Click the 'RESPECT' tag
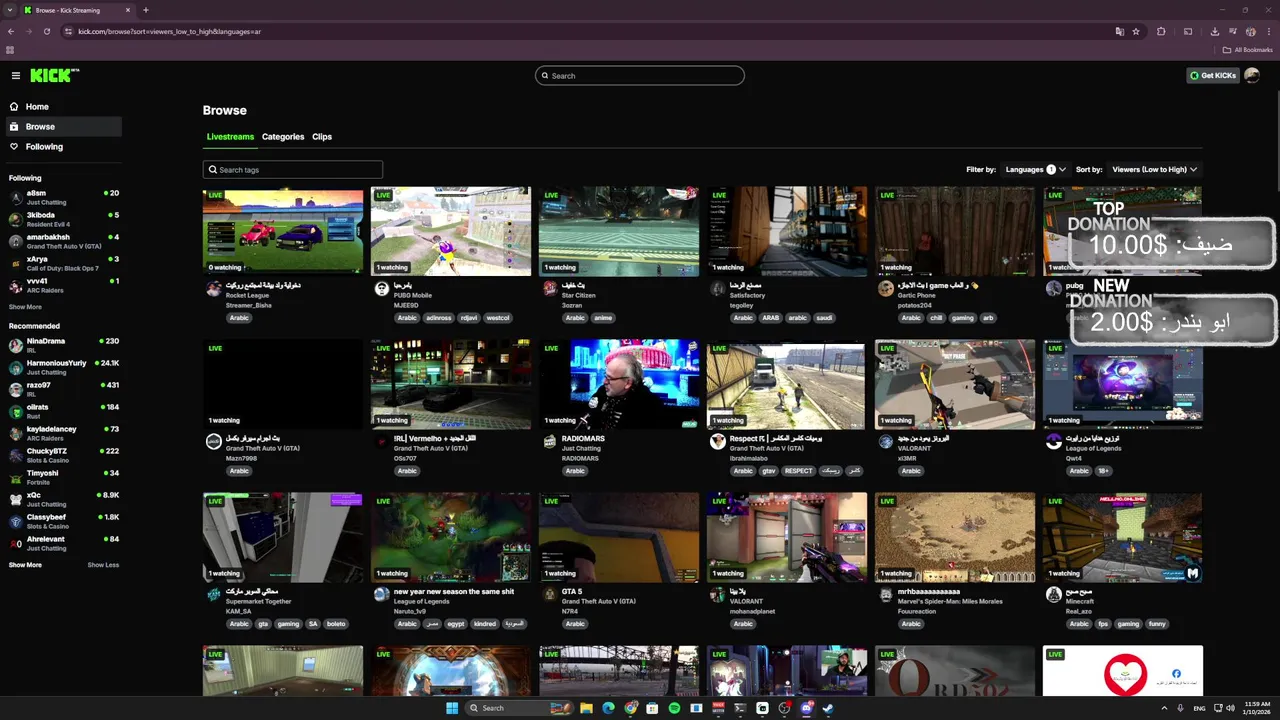The width and height of the screenshot is (1280, 720). pyautogui.click(x=799, y=471)
